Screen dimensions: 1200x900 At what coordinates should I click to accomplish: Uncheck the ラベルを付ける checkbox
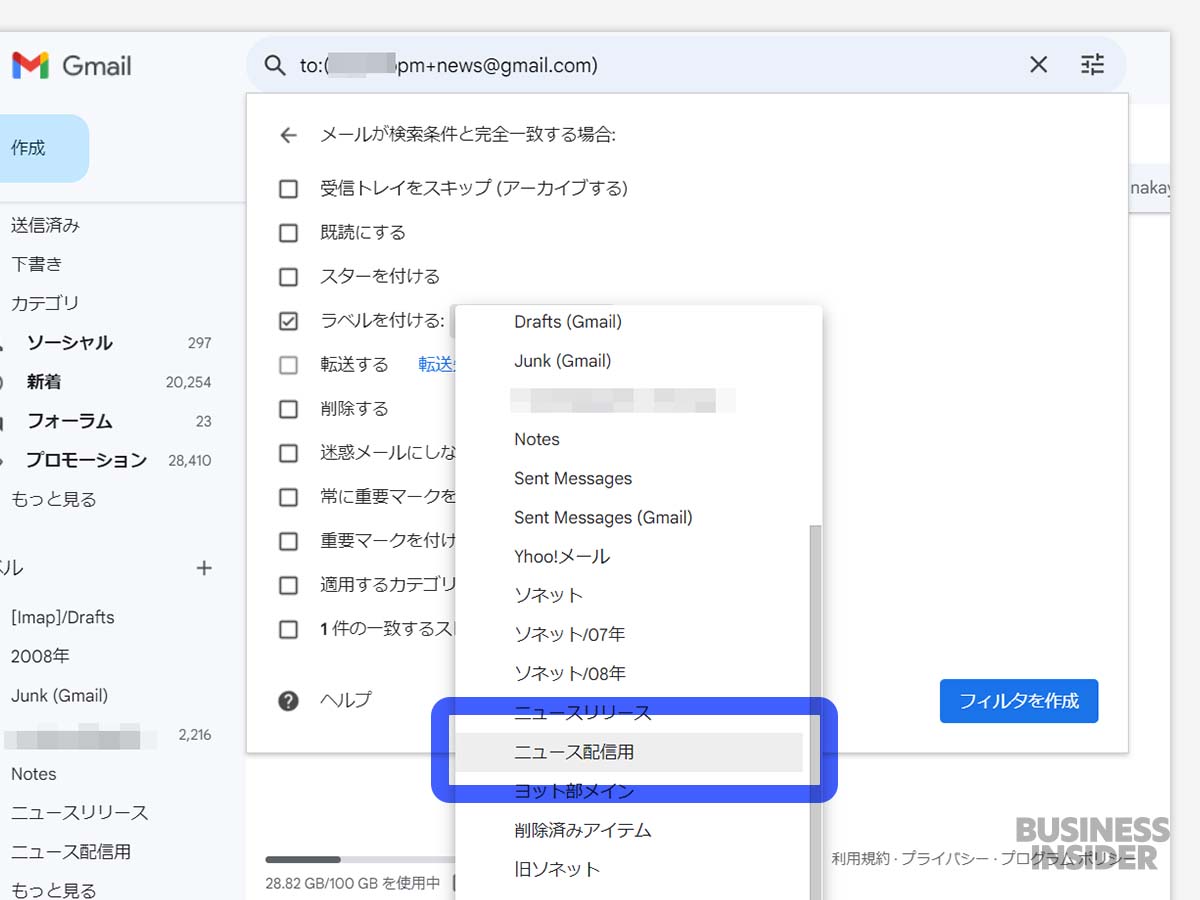pos(288,320)
